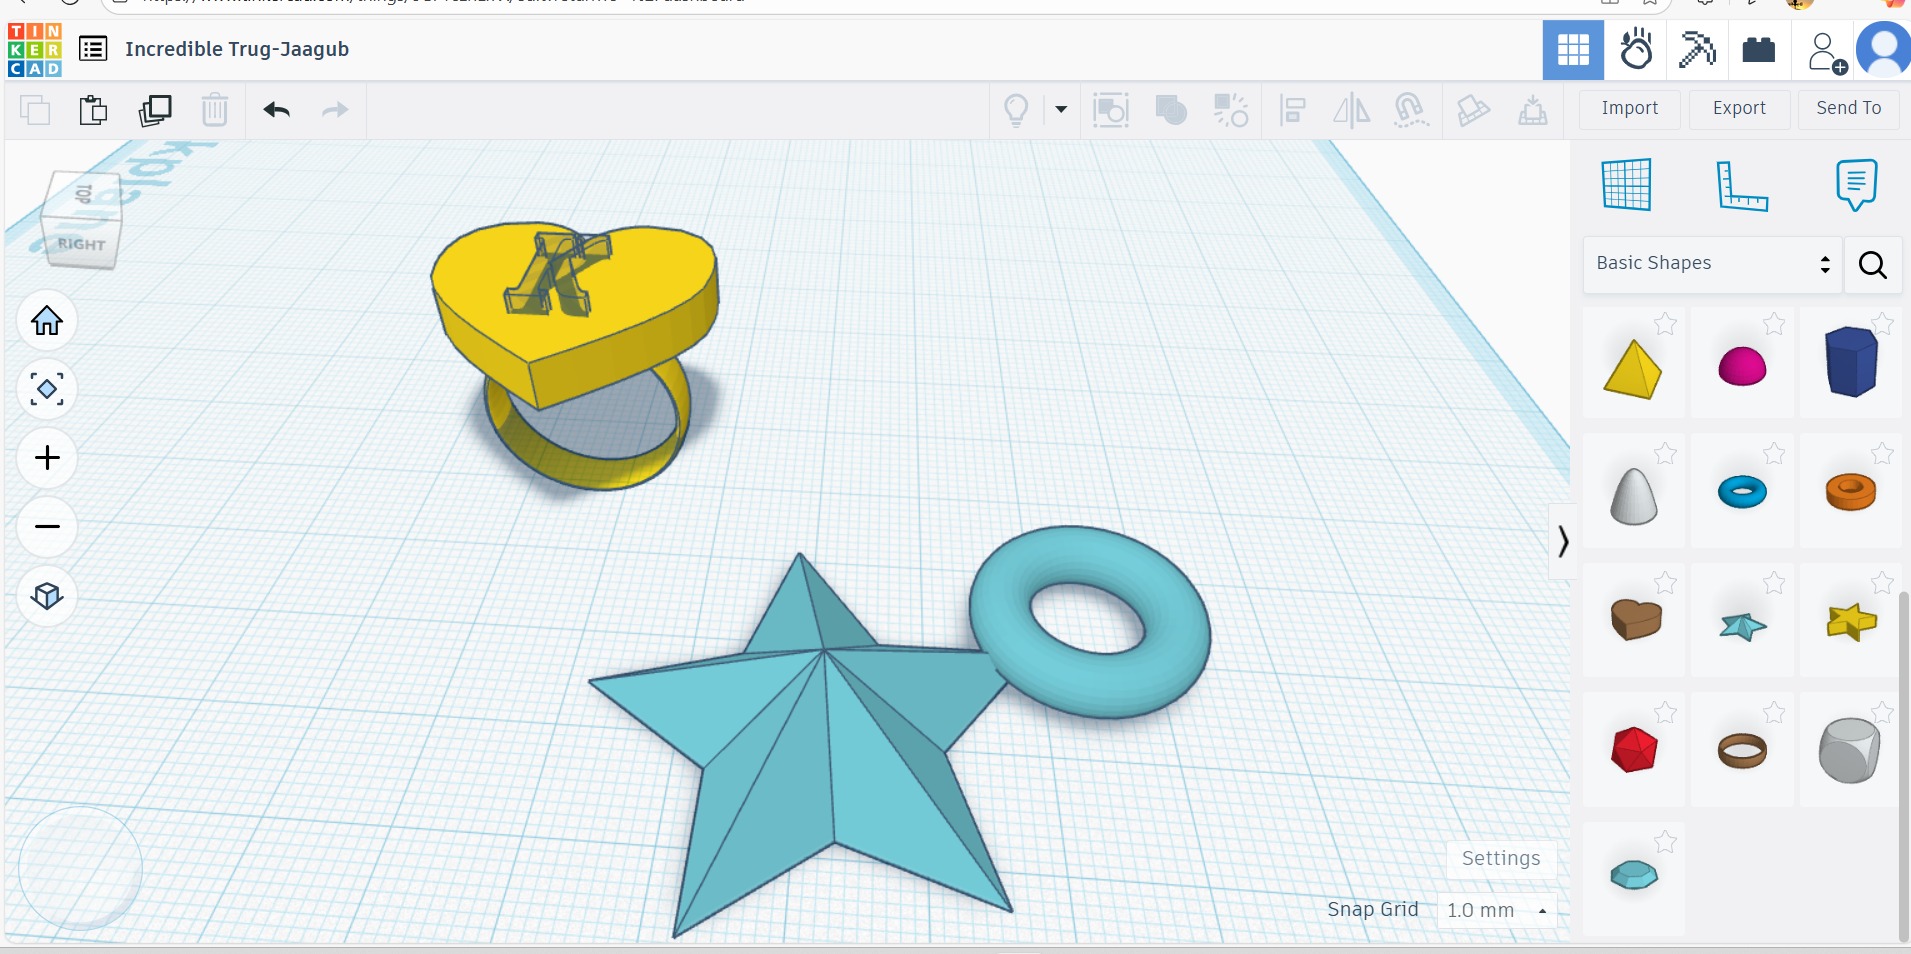Select the Workplane tool
The height and width of the screenshot is (954, 1911).
click(x=1626, y=185)
